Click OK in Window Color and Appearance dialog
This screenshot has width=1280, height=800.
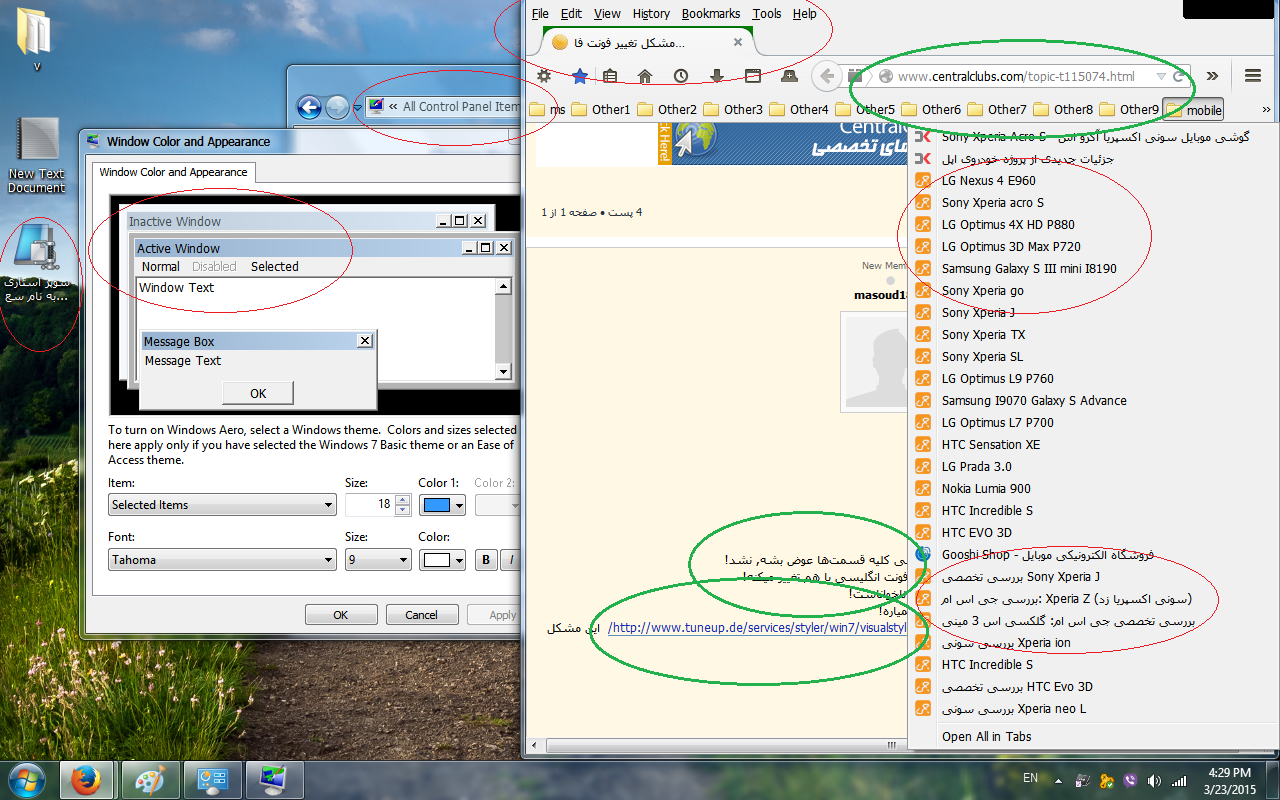(341, 615)
